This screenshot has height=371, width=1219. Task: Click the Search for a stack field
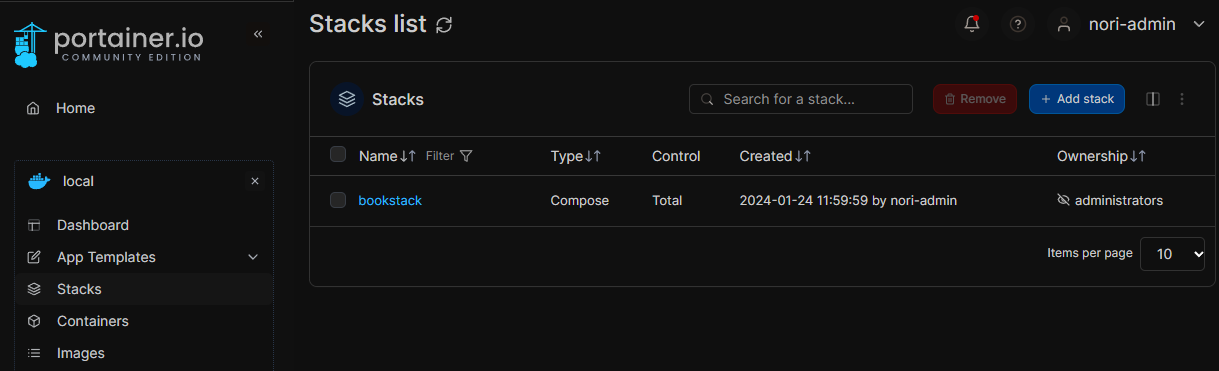click(x=801, y=99)
